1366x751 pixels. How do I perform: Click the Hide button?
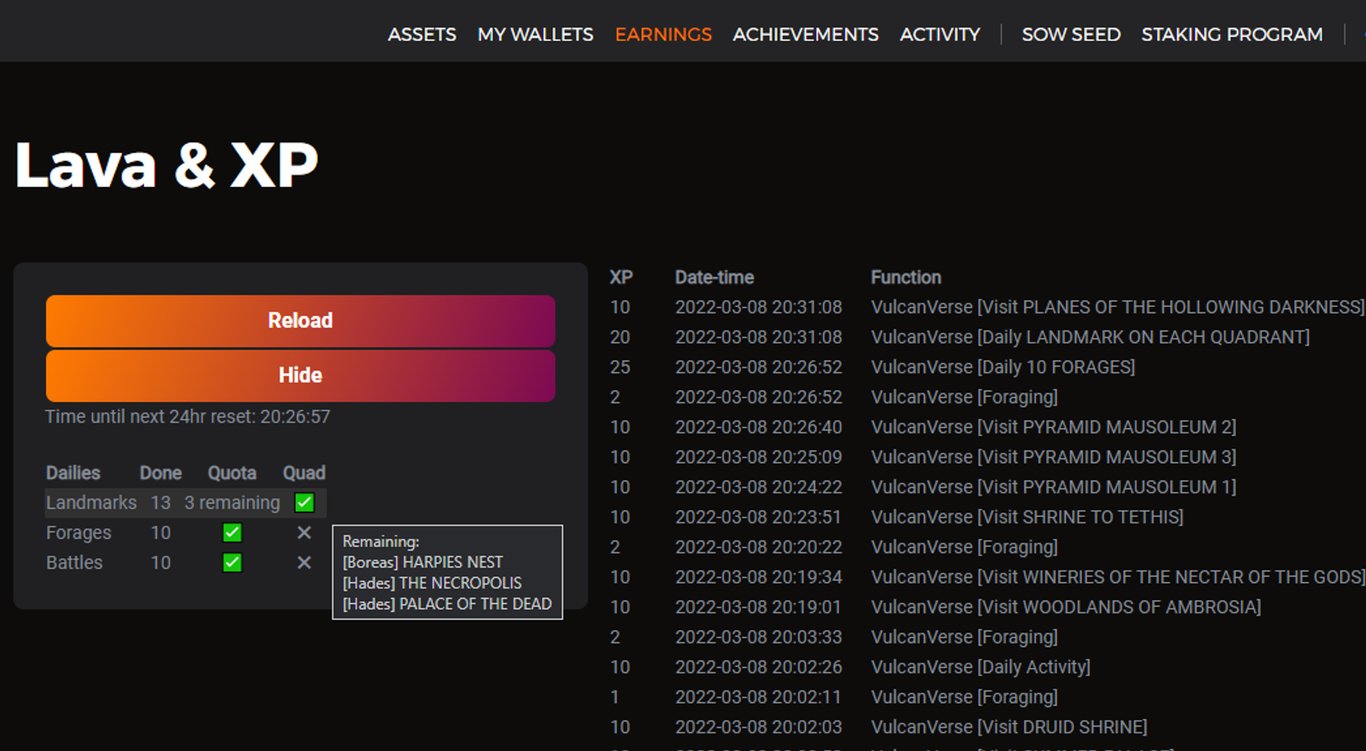pos(300,376)
